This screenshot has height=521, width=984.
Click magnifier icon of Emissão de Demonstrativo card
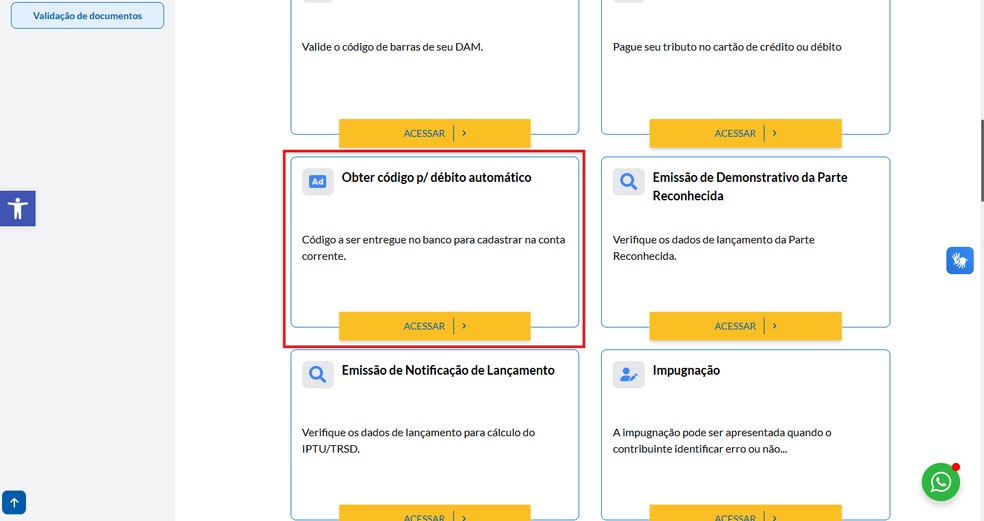coord(628,181)
